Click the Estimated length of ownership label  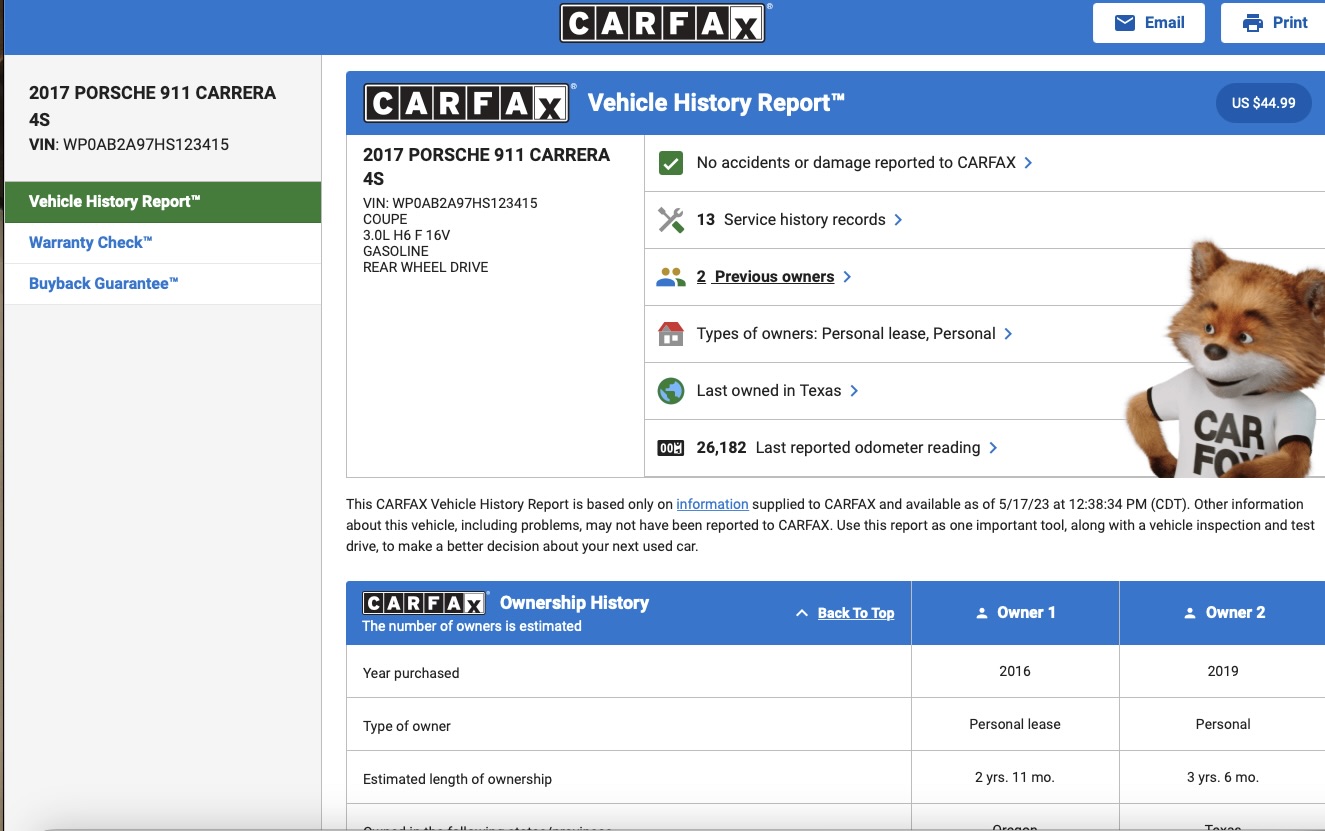(x=457, y=779)
